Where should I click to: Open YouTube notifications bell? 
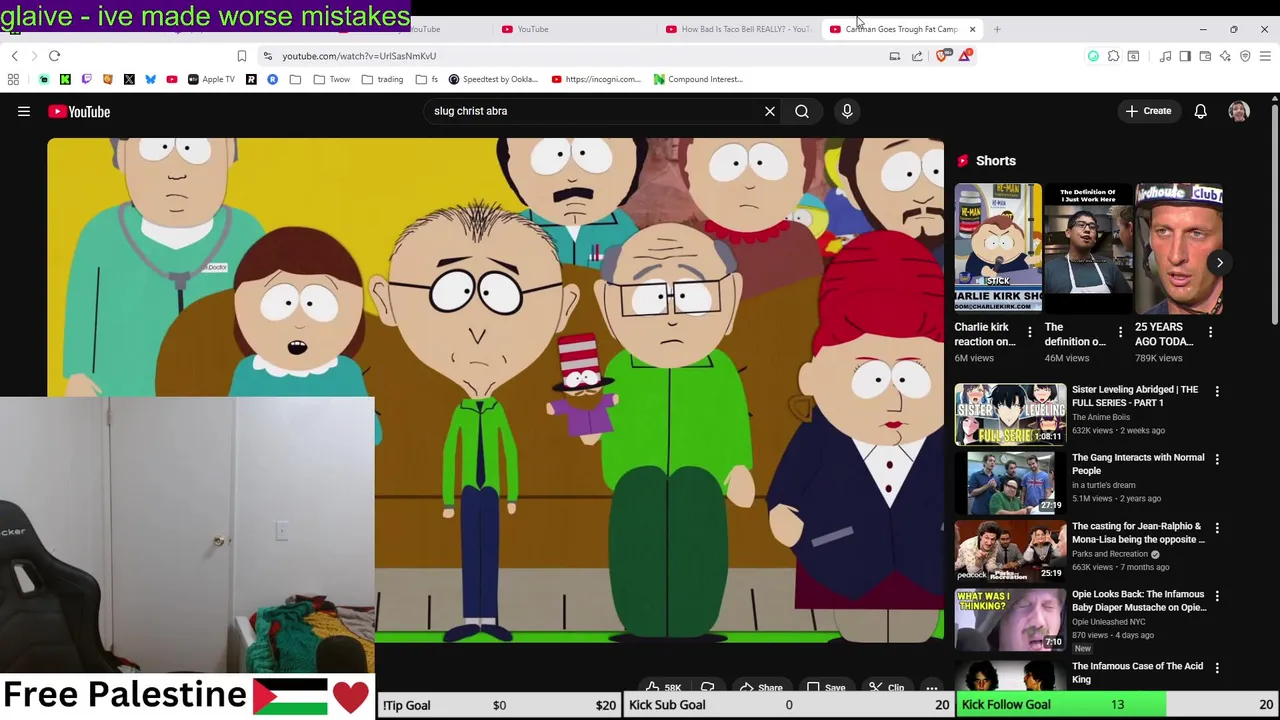click(x=1201, y=111)
